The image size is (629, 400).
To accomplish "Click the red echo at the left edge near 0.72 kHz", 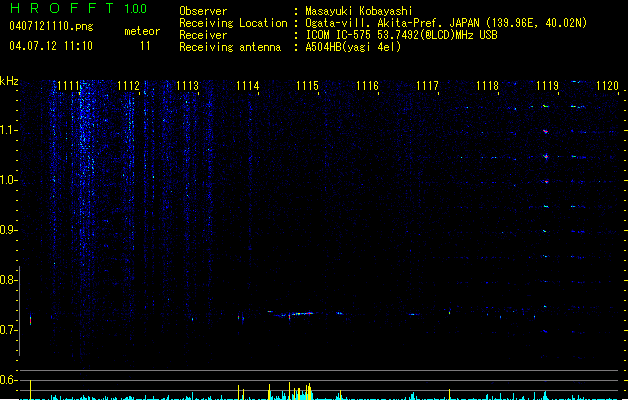I will tap(30, 320).
